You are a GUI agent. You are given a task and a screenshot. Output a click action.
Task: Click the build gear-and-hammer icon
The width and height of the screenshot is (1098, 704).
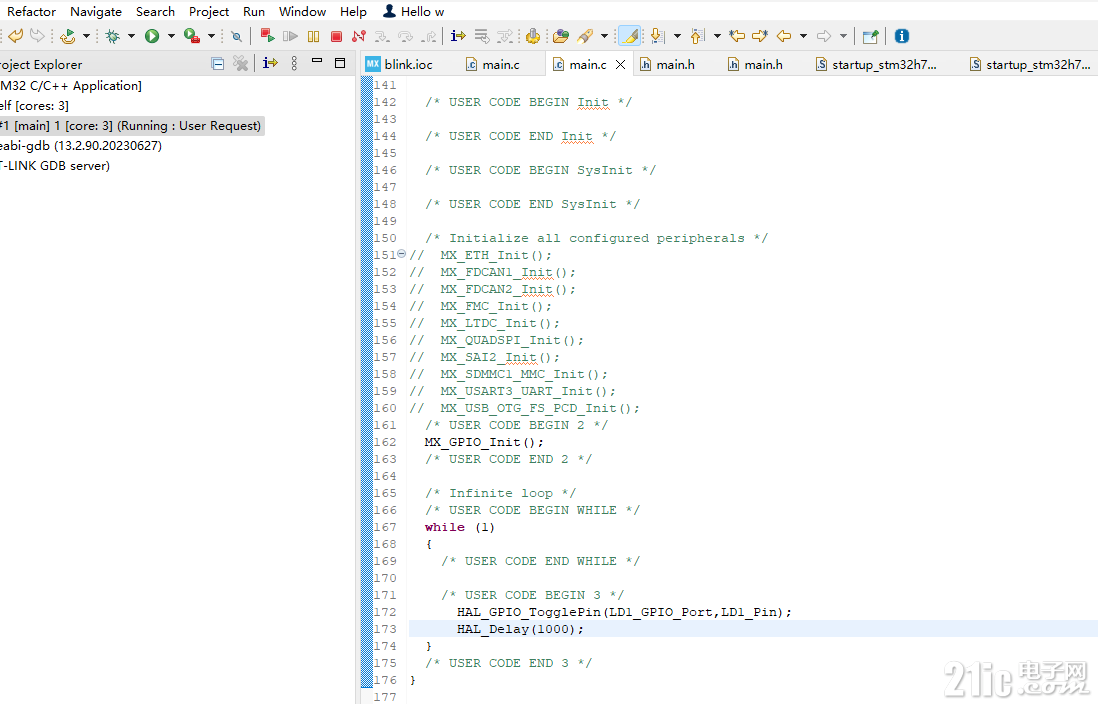pos(533,36)
